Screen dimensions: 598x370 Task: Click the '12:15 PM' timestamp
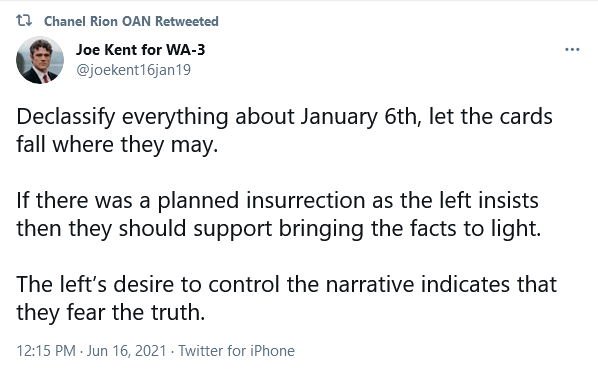click(x=46, y=351)
